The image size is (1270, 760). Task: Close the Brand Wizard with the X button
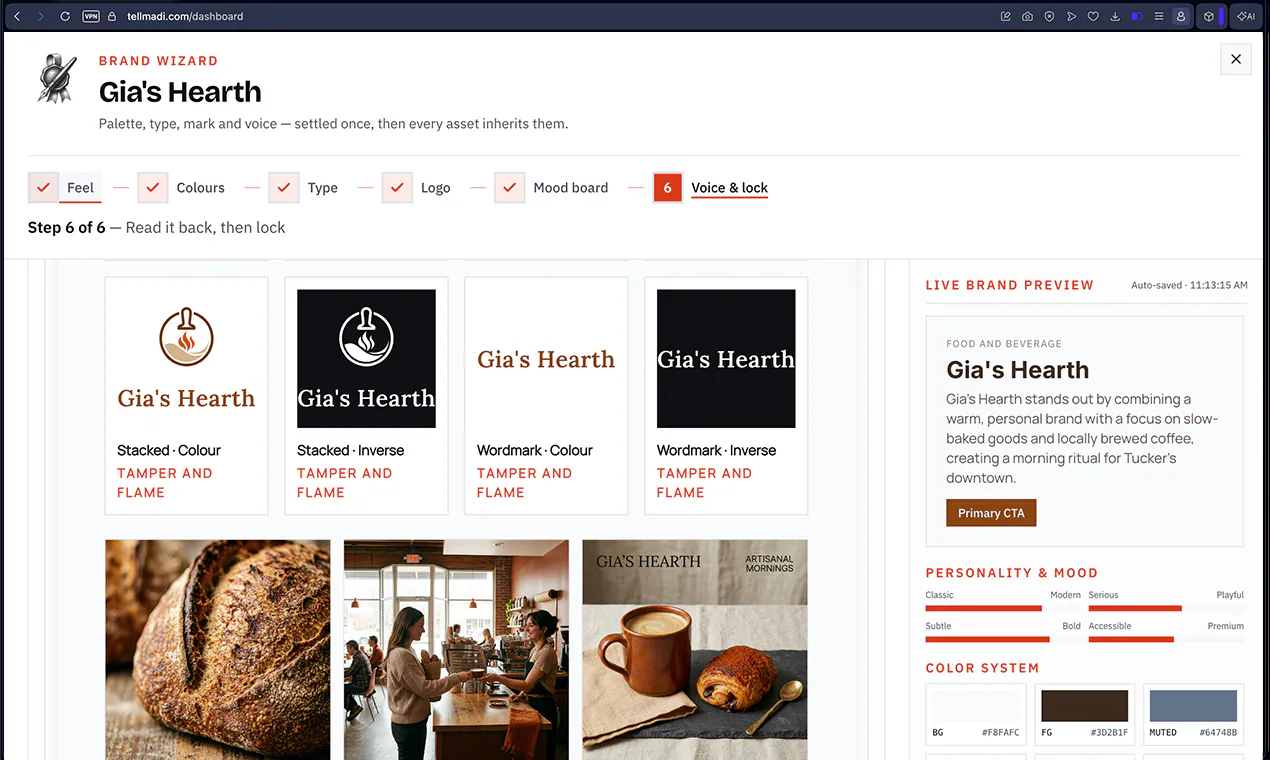pos(1236,59)
